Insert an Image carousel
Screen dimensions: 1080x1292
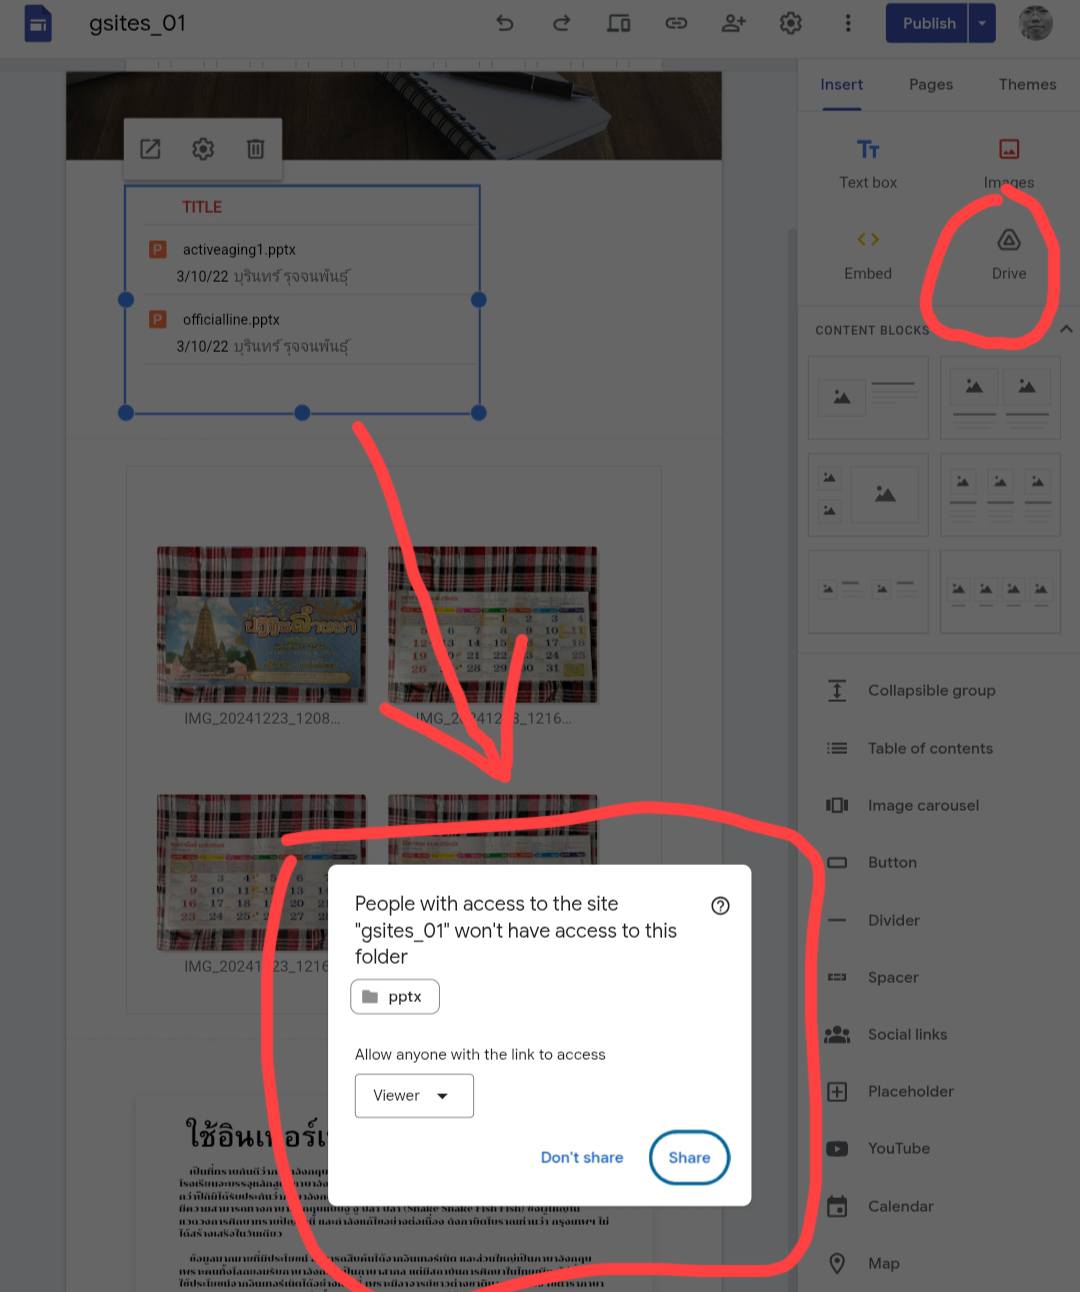(922, 805)
